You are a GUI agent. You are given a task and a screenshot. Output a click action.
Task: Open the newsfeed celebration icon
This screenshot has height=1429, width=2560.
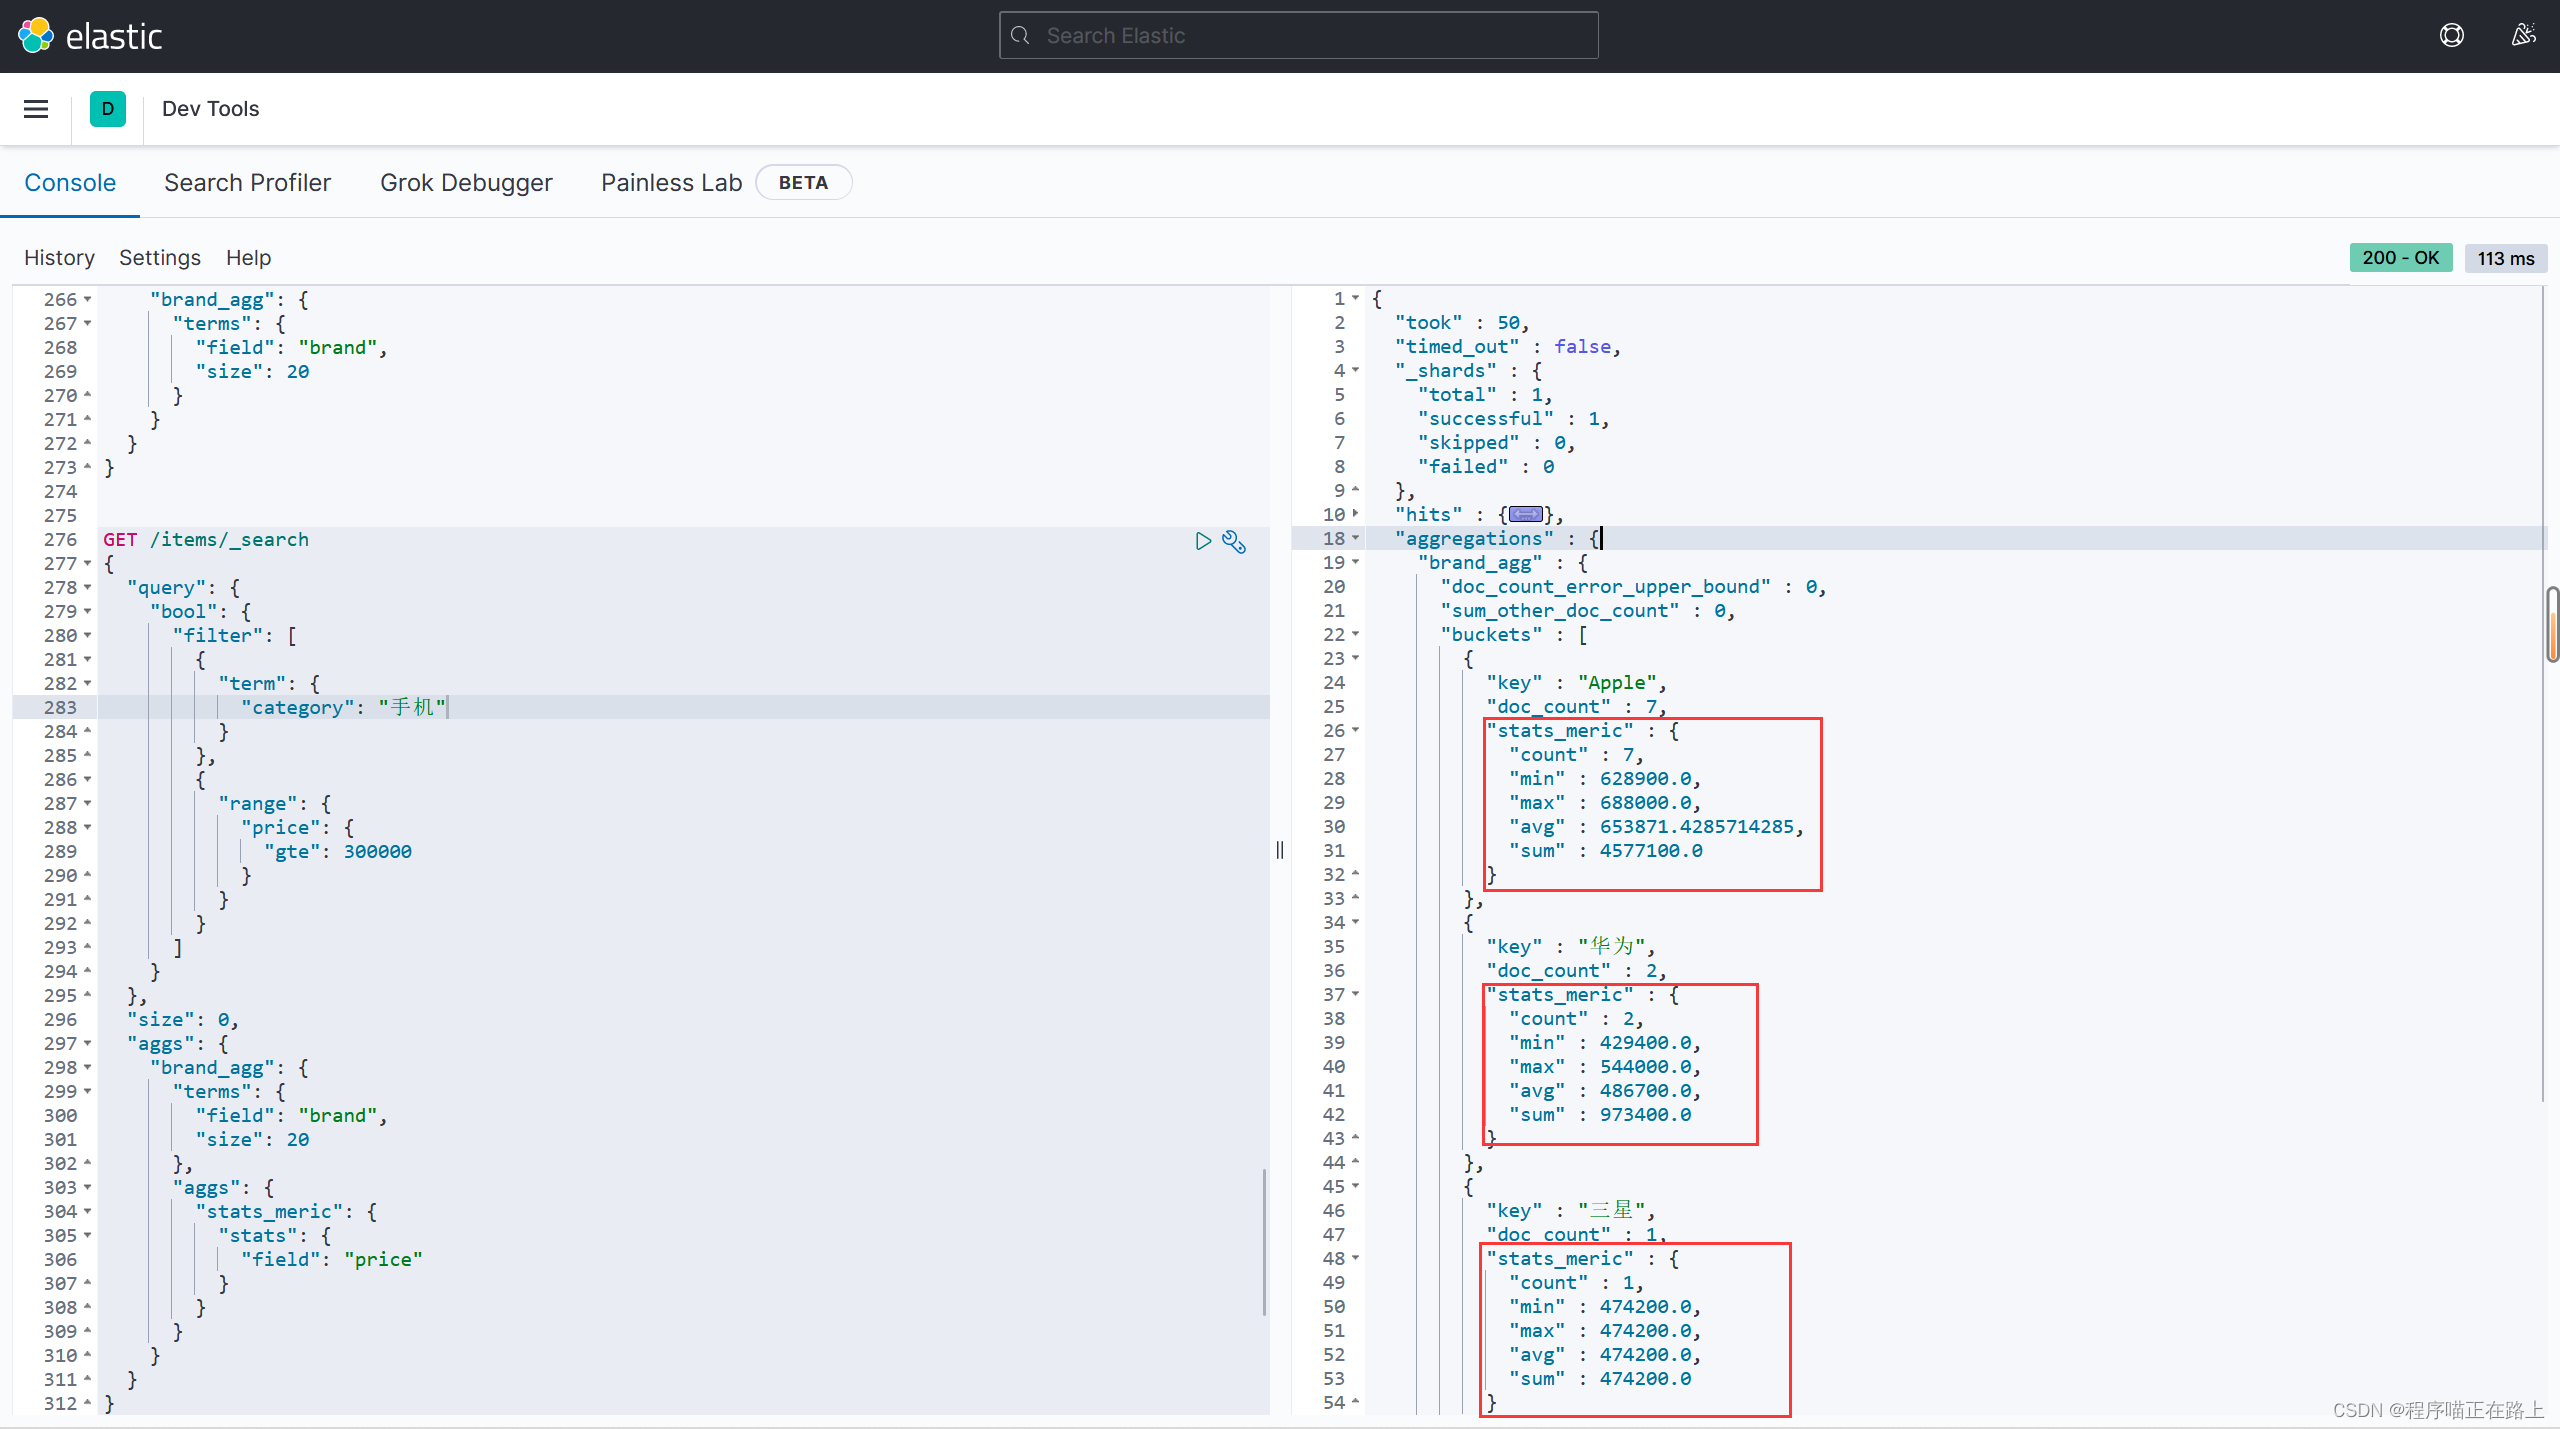tap(2523, 36)
